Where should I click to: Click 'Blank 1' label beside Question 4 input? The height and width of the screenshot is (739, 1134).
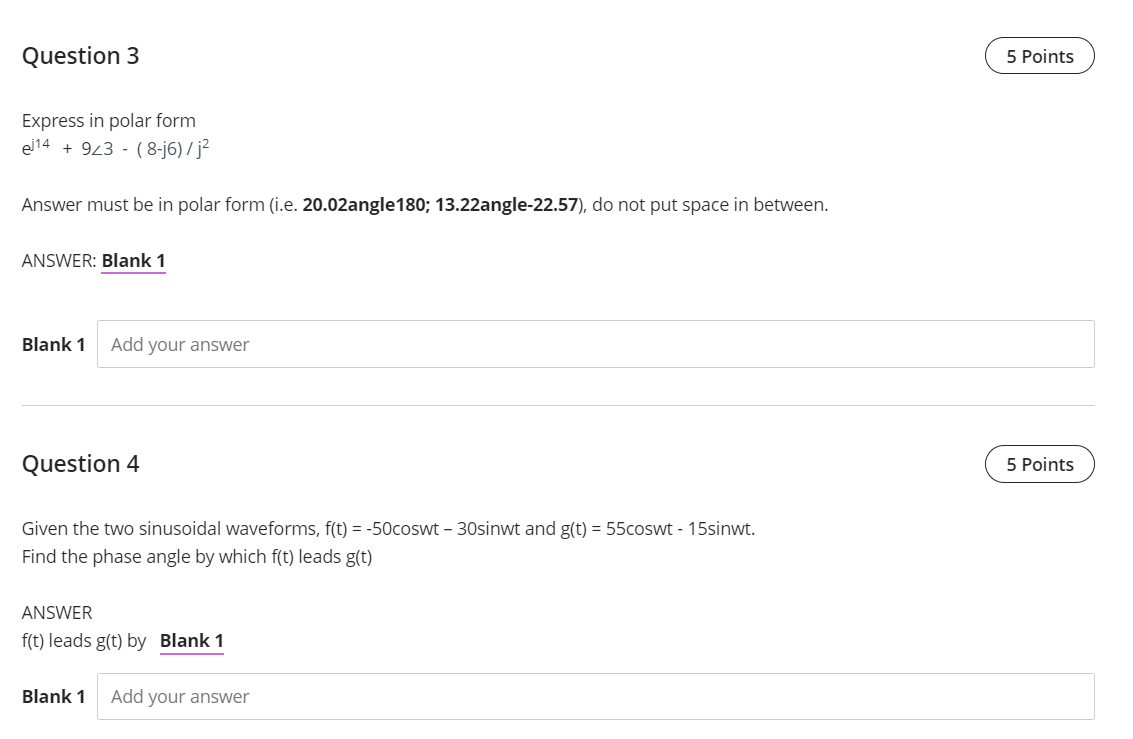coord(53,696)
